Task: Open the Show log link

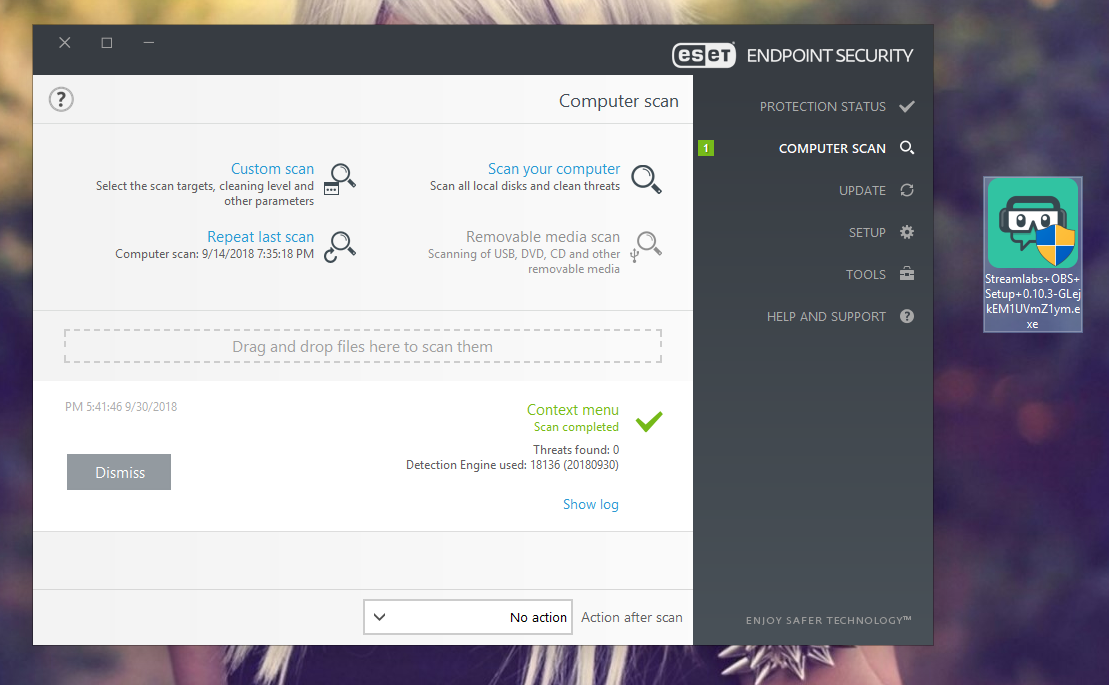Action: coord(591,504)
